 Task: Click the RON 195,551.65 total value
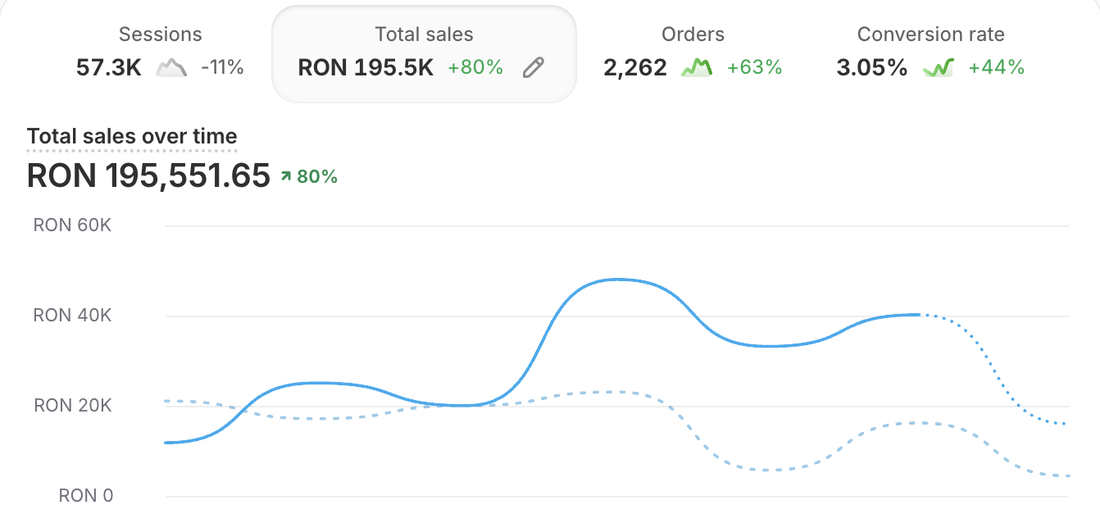point(148,175)
